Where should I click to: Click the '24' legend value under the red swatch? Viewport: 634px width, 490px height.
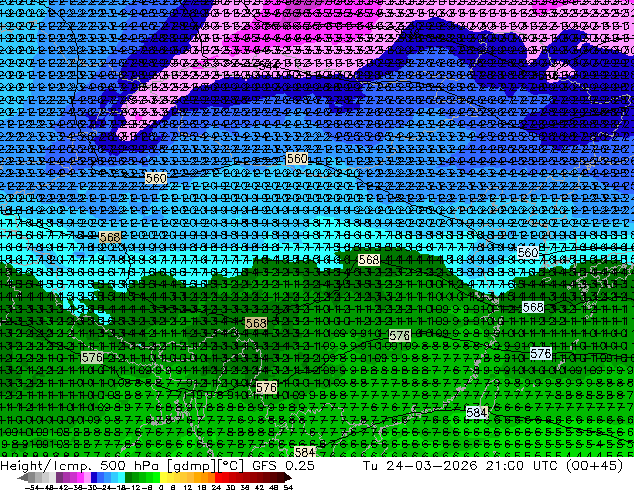[216, 488]
